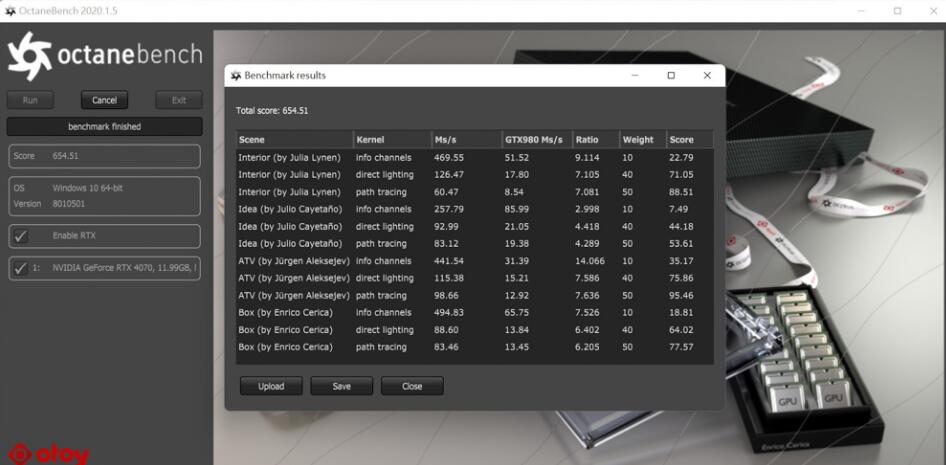946x465 pixels.
Task: Click the 6.205 ratio value
Action: point(588,347)
